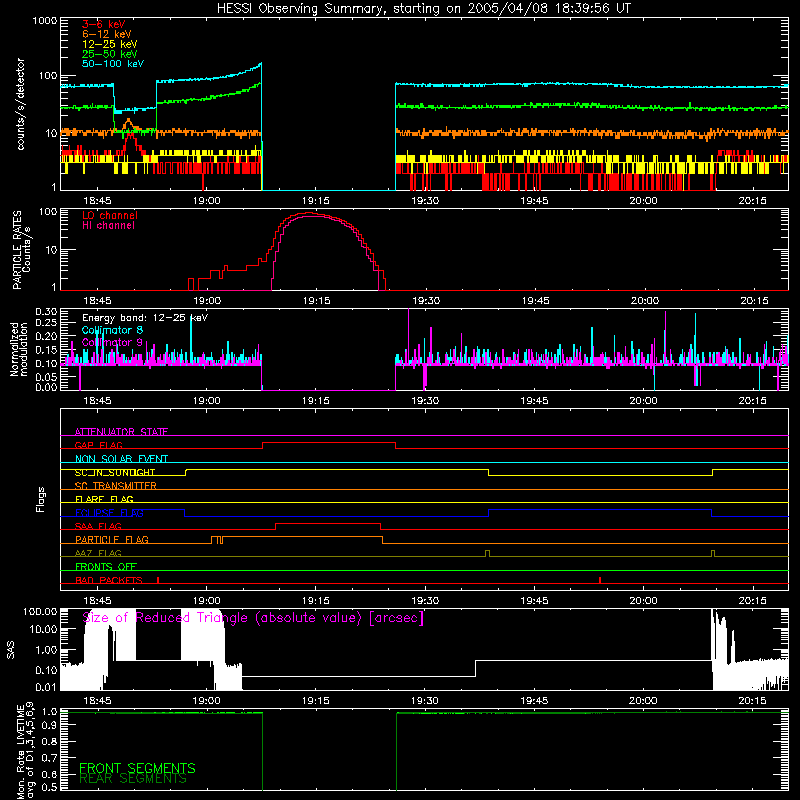The image size is (800, 800).
Task: Pick the yellow 12-25 keV legend entry
Action: click(x=110, y=44)
